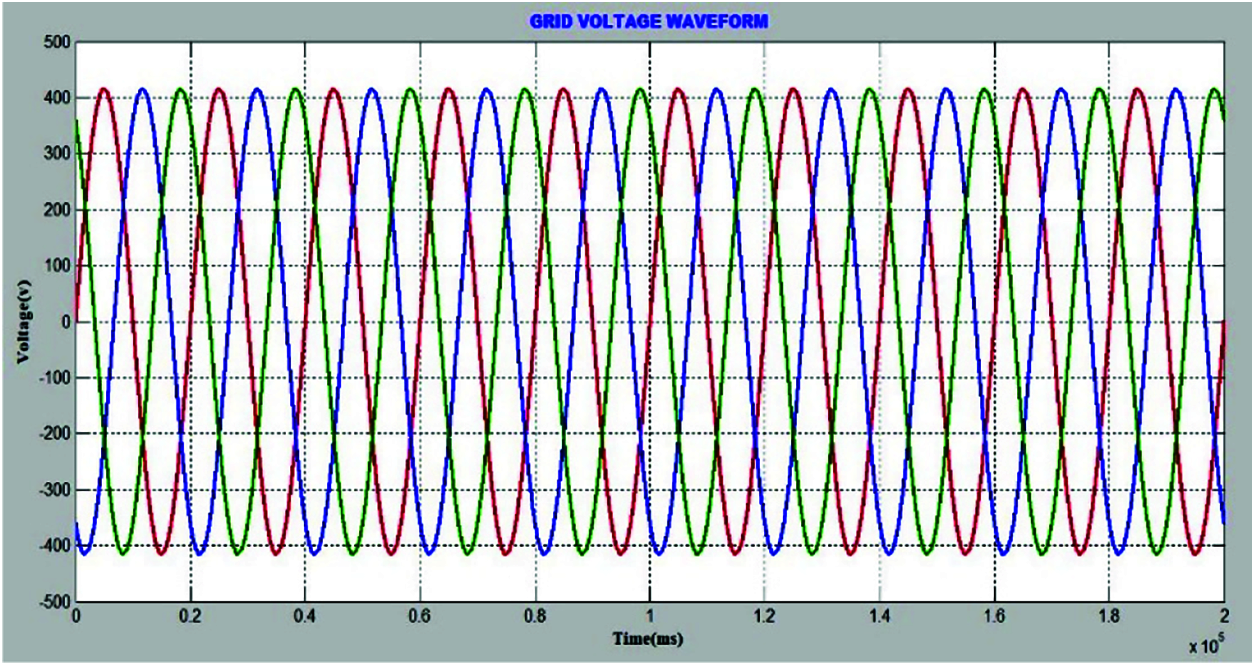Select the 100 y-axis tick label

[x=54, y=266]
